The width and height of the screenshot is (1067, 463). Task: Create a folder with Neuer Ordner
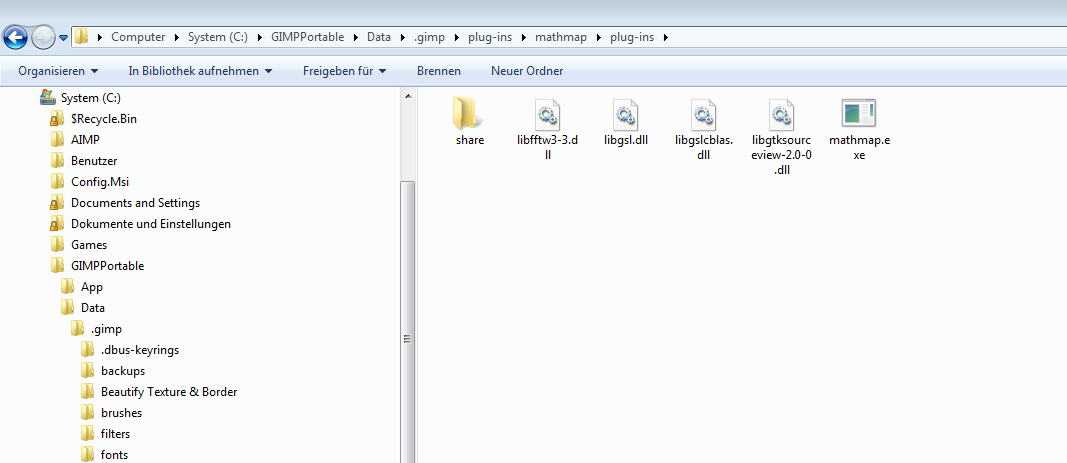(526, 71)
